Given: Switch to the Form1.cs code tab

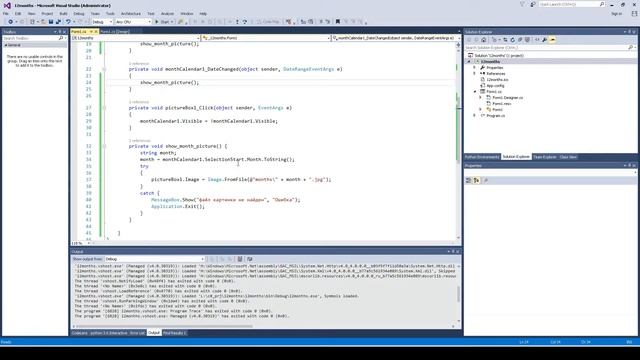Looking at the screenshot, I should pyautogui.click(x=79, y=31).
